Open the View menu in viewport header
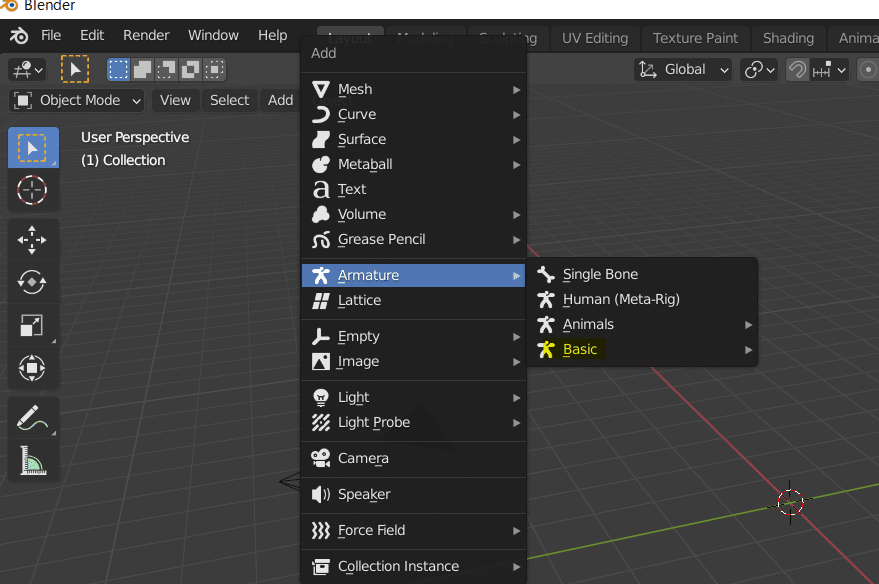This screenshot has height=584, width=879. [x=175, y=100]
